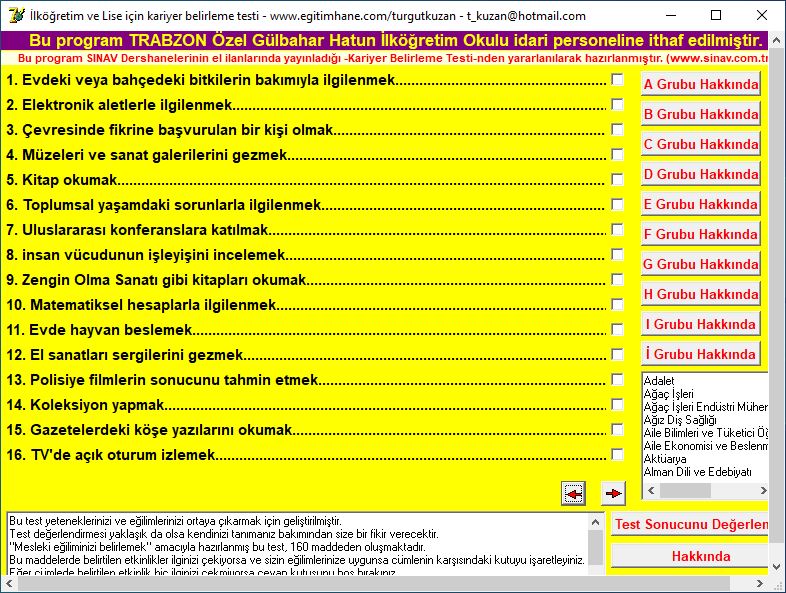786x593 pixels.
Task: Open B Grubu Hakkında info
Action: coord(701,114)
